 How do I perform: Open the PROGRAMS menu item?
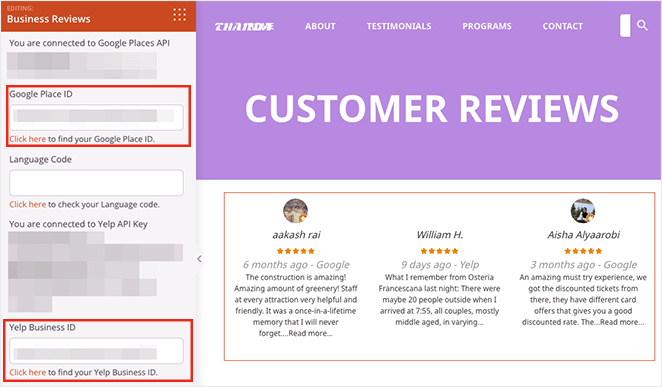[x=487, y=26]
